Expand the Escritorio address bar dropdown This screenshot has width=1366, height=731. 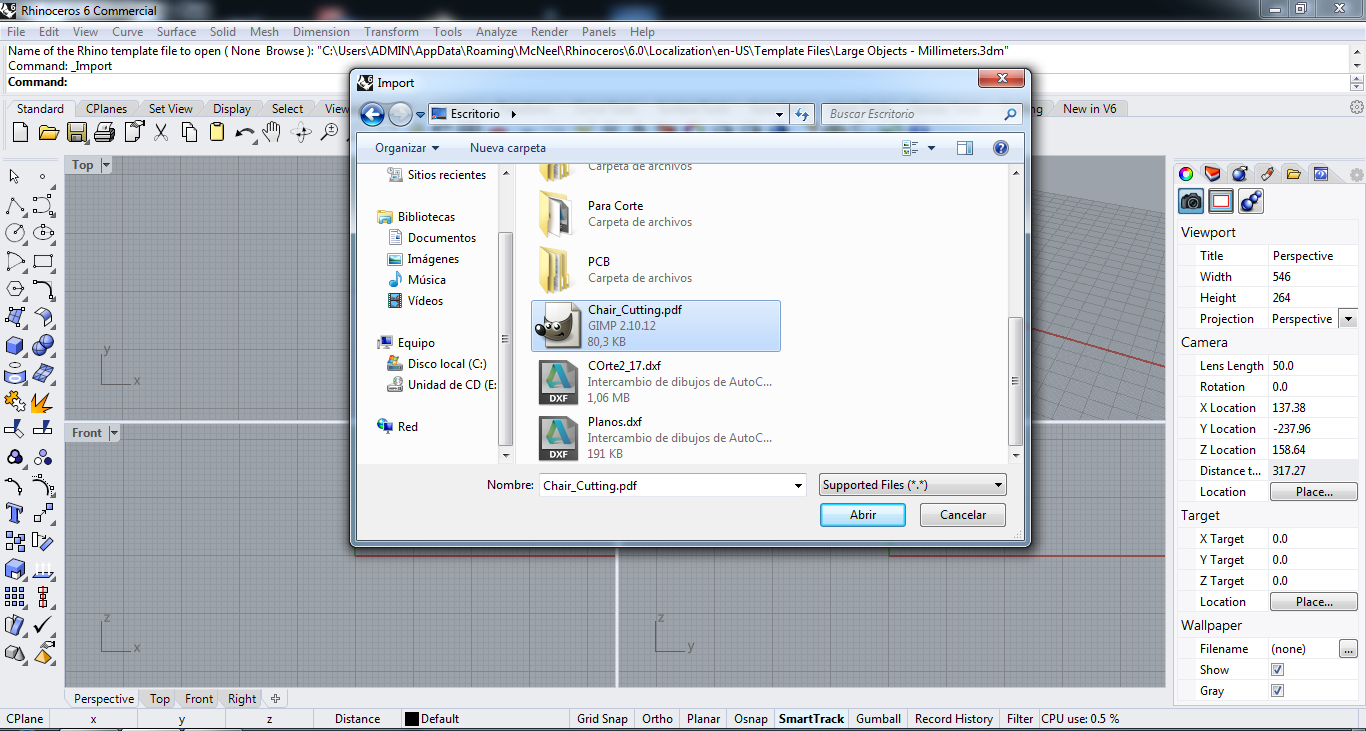pyautogui.click(x=780, y=114)
